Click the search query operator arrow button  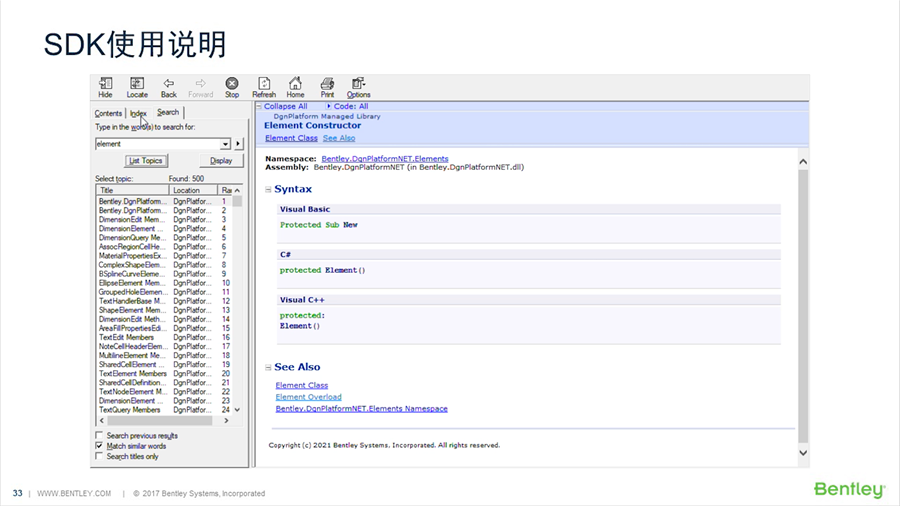(238, 143)
